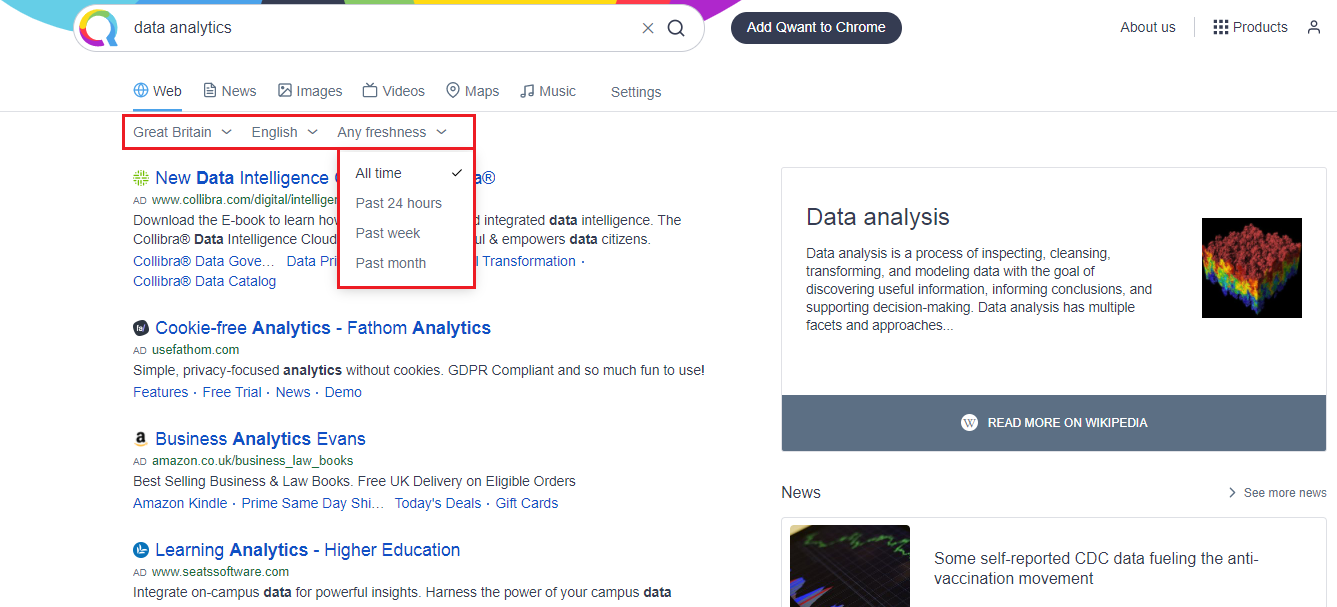The width and height of the screenshot is (1337, 607).
Task: Open the user account profile icon
Action: tap(1314, 27)
